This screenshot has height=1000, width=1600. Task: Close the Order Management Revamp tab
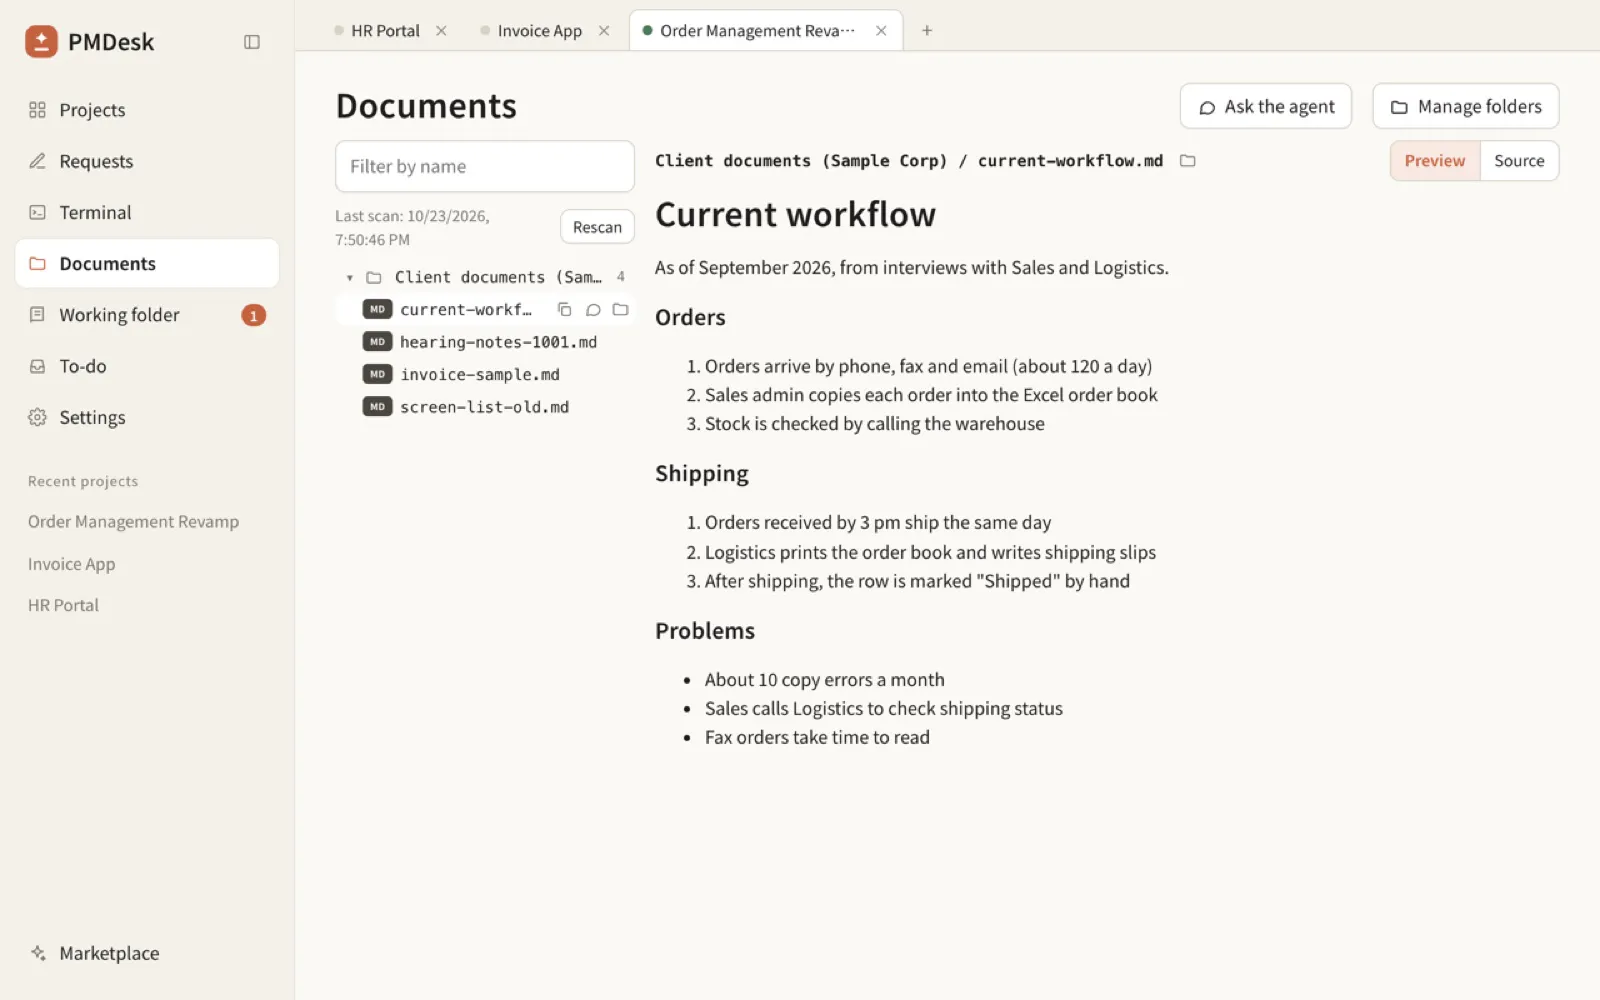pos(881,31)
